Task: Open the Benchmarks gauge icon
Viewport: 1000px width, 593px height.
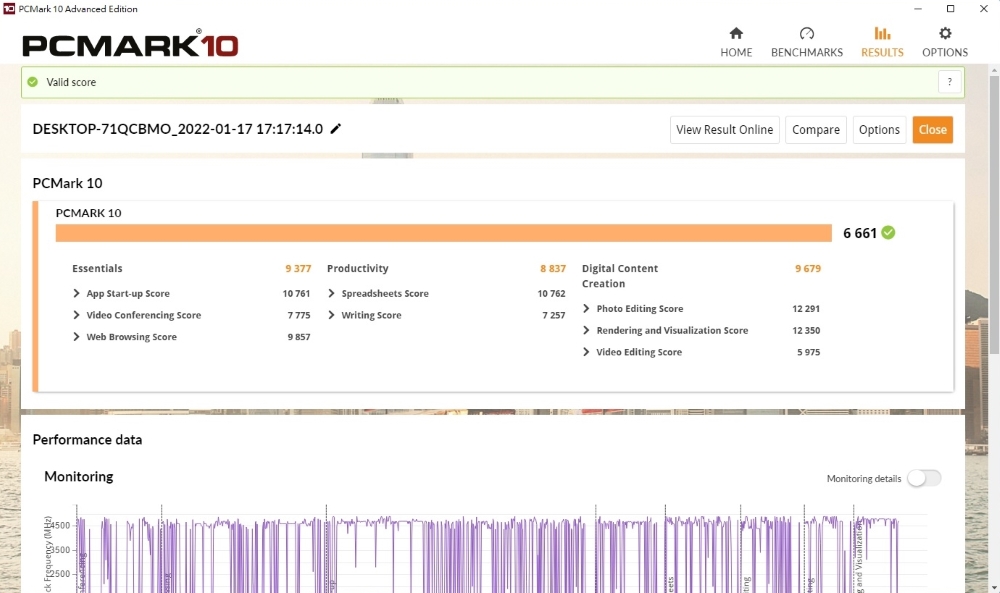Action: click(806, 34)
